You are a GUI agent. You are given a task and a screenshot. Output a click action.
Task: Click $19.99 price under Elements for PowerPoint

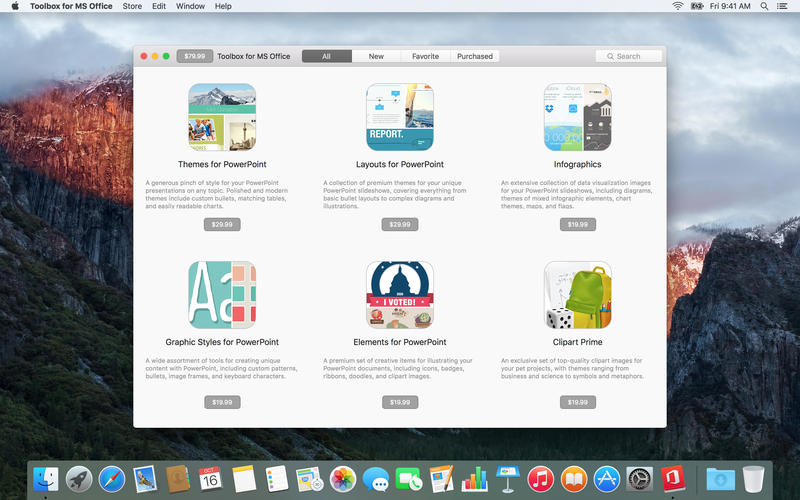point(400,403)
